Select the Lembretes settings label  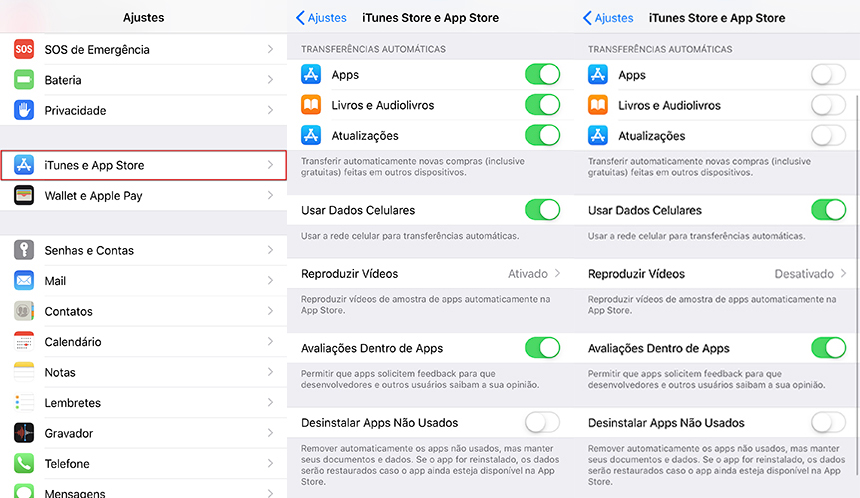pyautogui.click(x=72, y=403)
